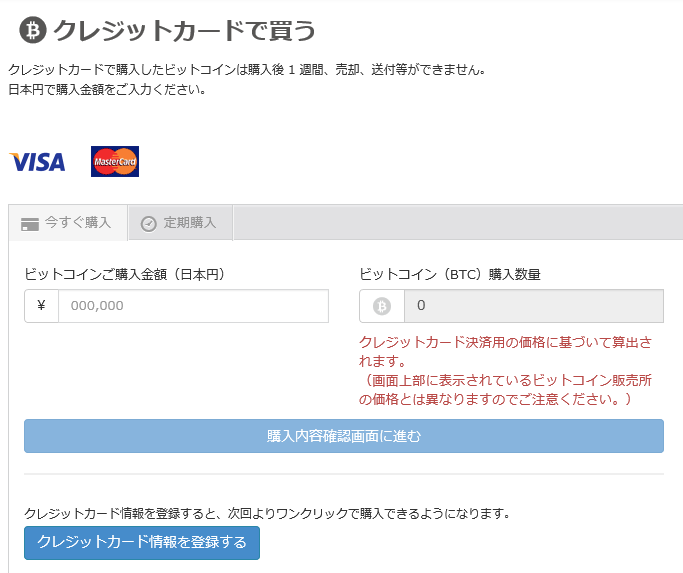Click the red credit card price warning text
Viewport: 683px width, 573px height.
(505, 370)
